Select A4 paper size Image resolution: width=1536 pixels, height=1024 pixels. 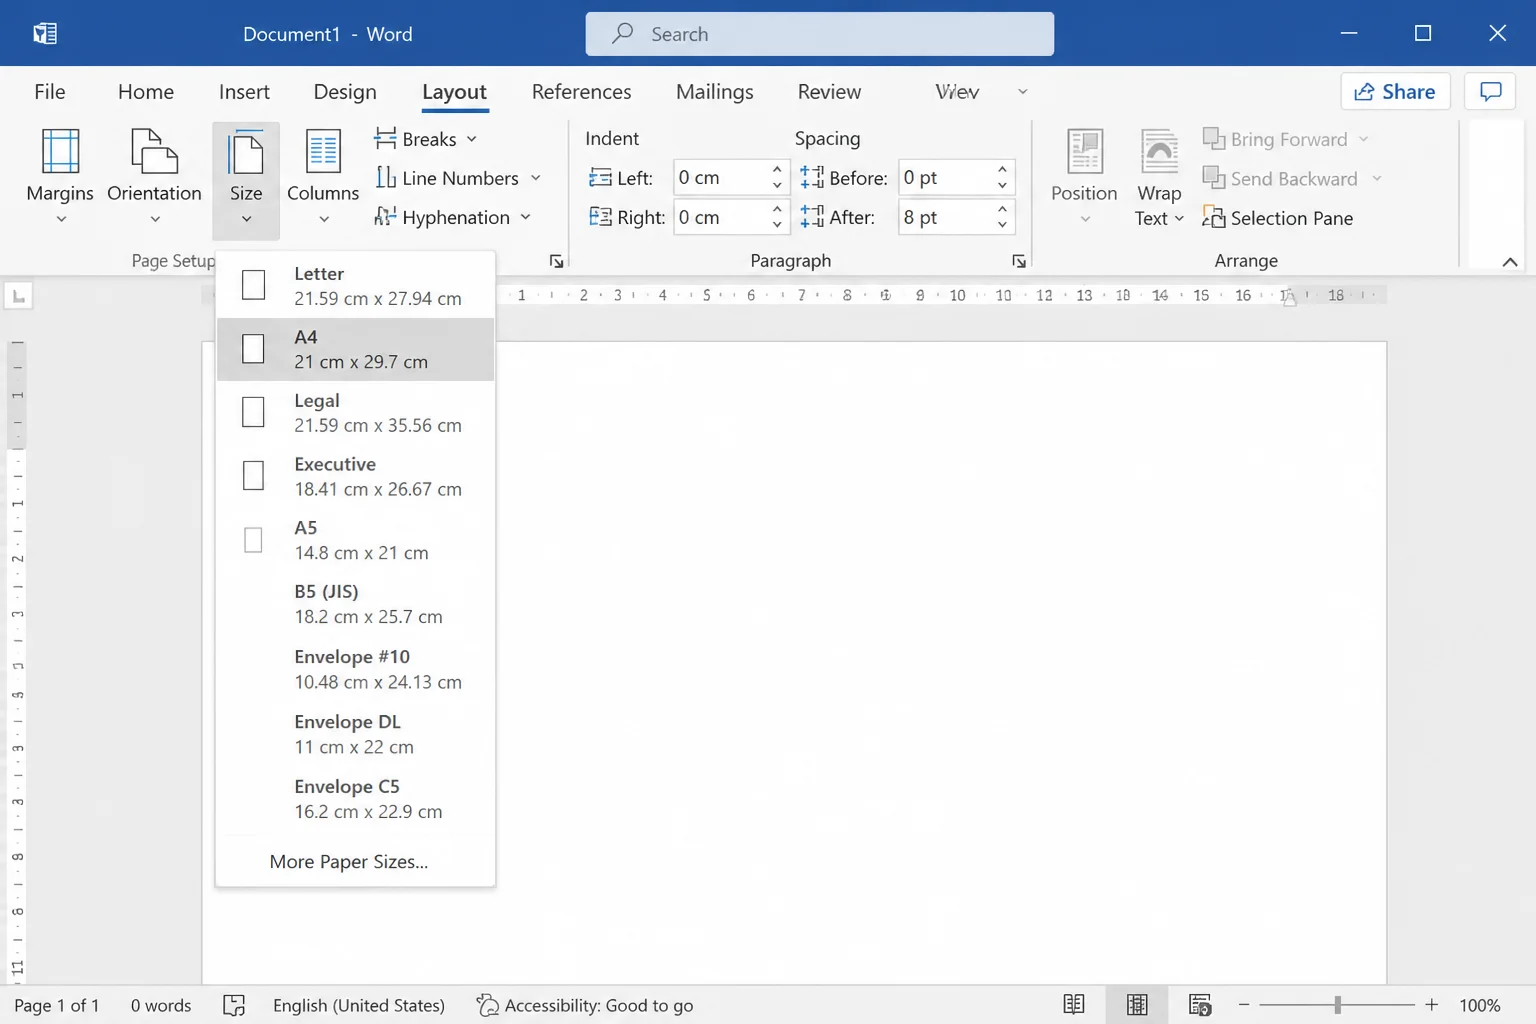coord(355,349)
